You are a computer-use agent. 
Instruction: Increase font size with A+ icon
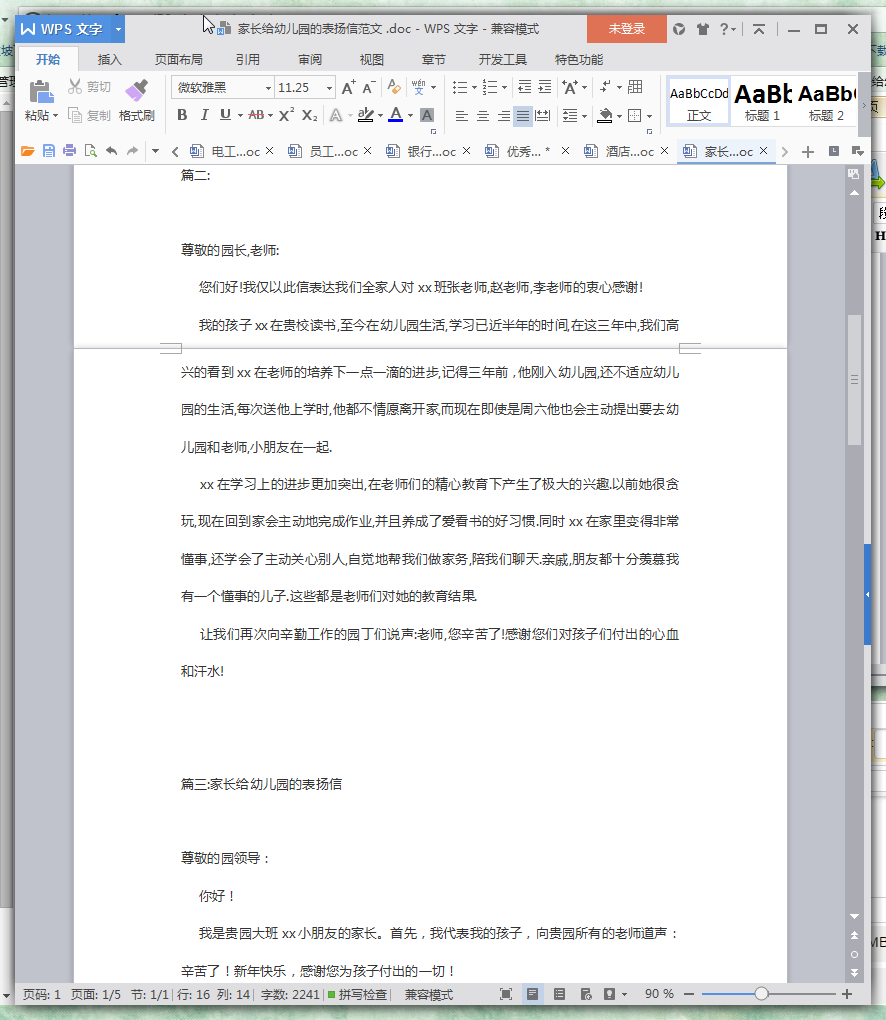[x=349, y=87]
